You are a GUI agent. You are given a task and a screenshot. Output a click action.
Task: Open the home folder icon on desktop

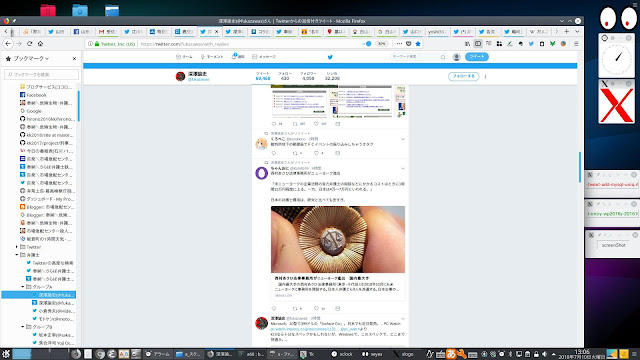point(80,10)
